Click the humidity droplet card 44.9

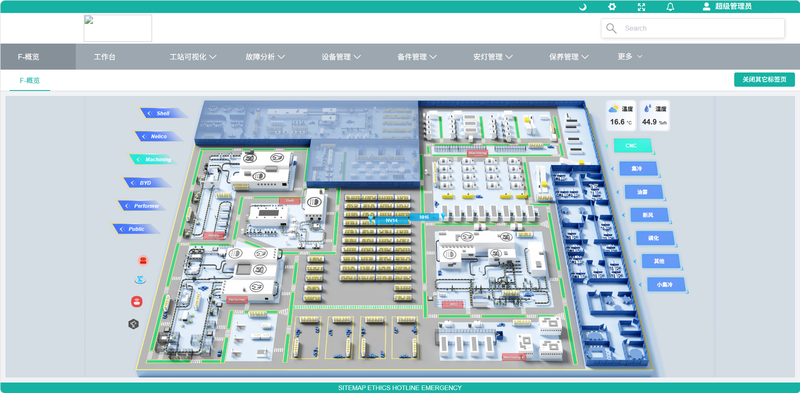click(655, 115)
